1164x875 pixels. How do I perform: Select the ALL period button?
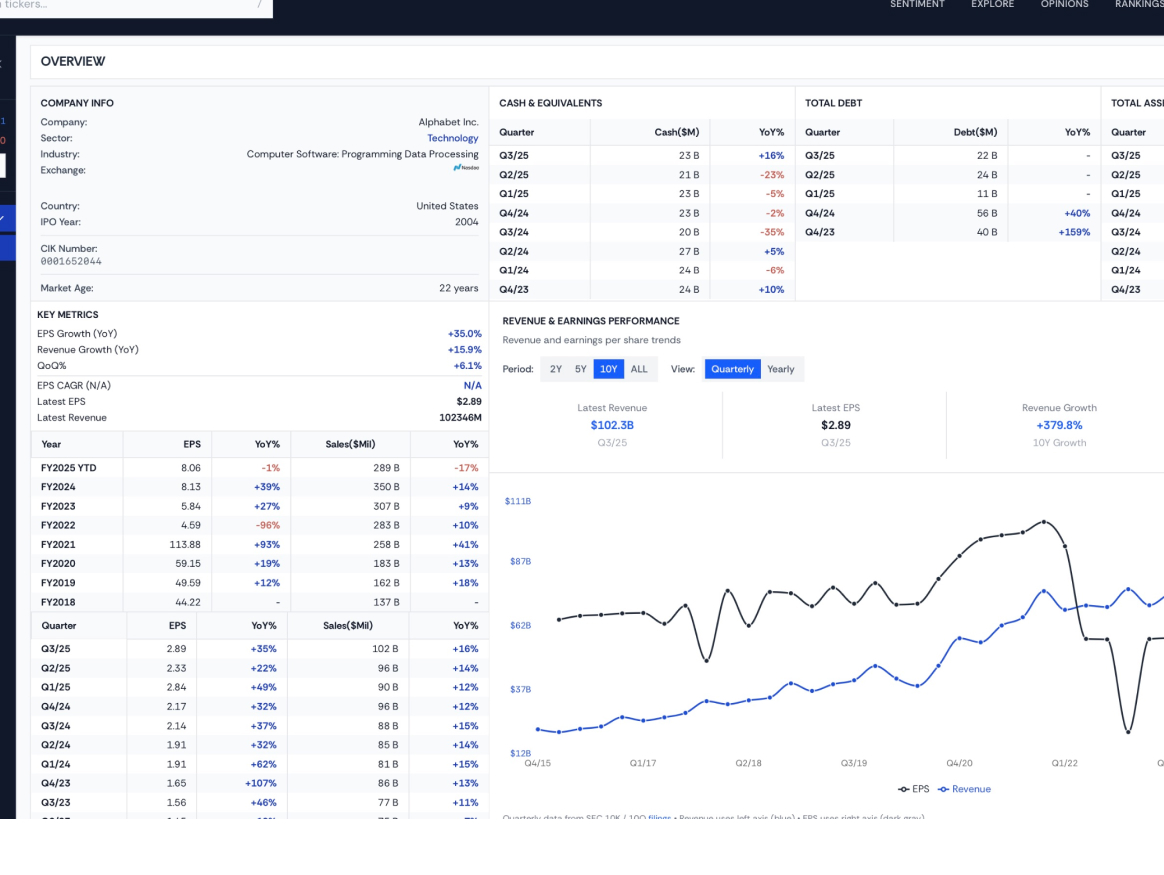coord(639,368)
